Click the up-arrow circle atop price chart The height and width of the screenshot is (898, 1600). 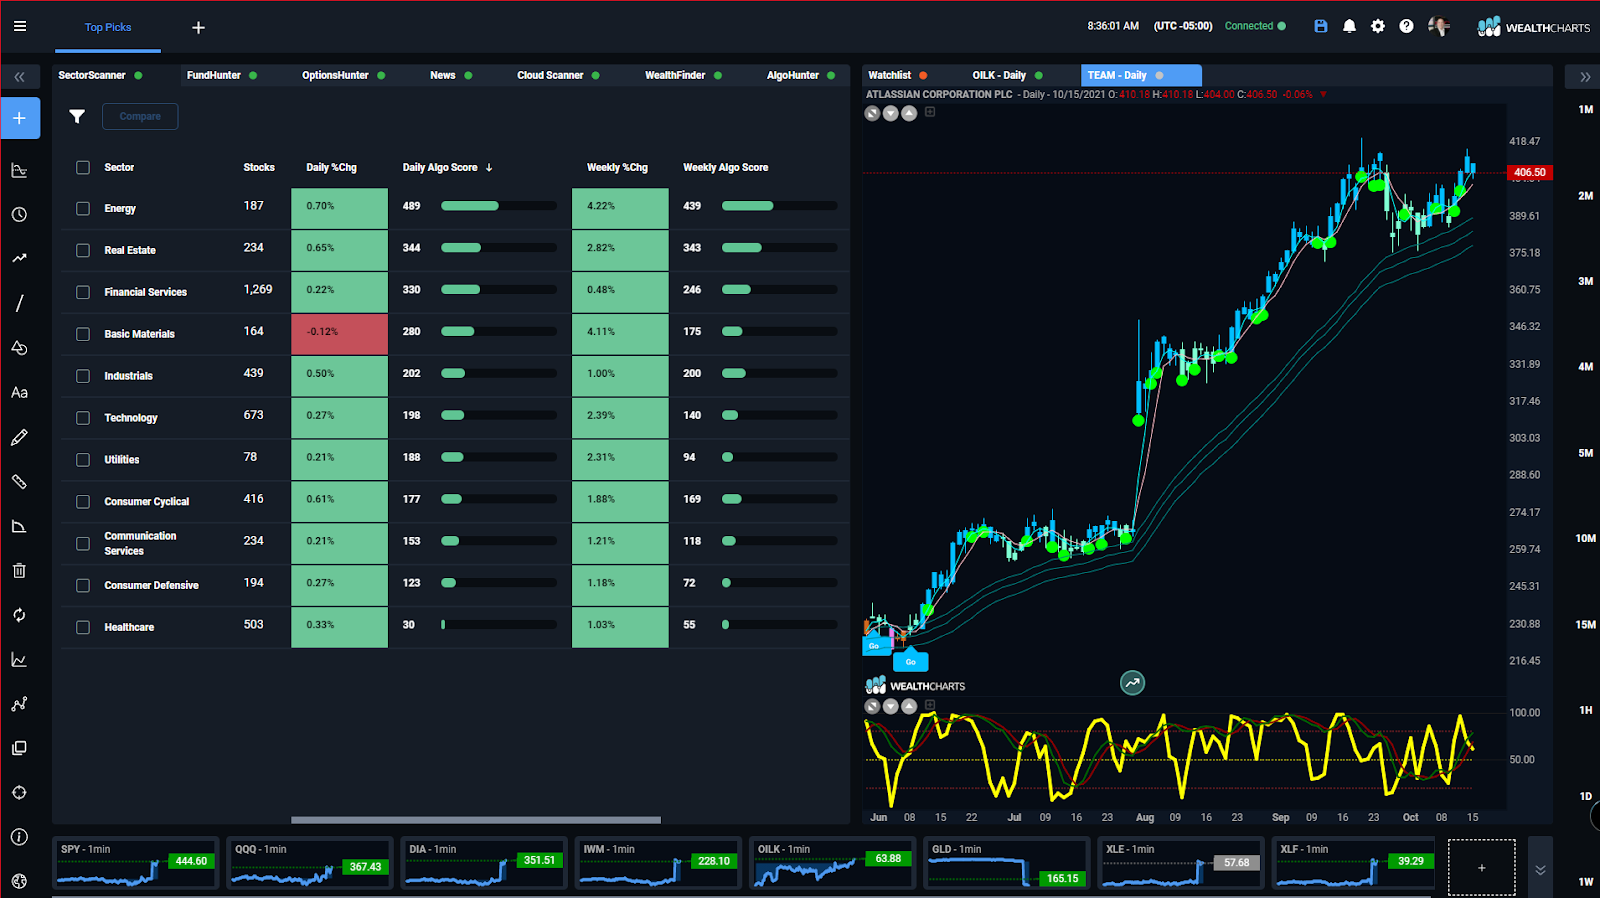[x=909, y=113]
